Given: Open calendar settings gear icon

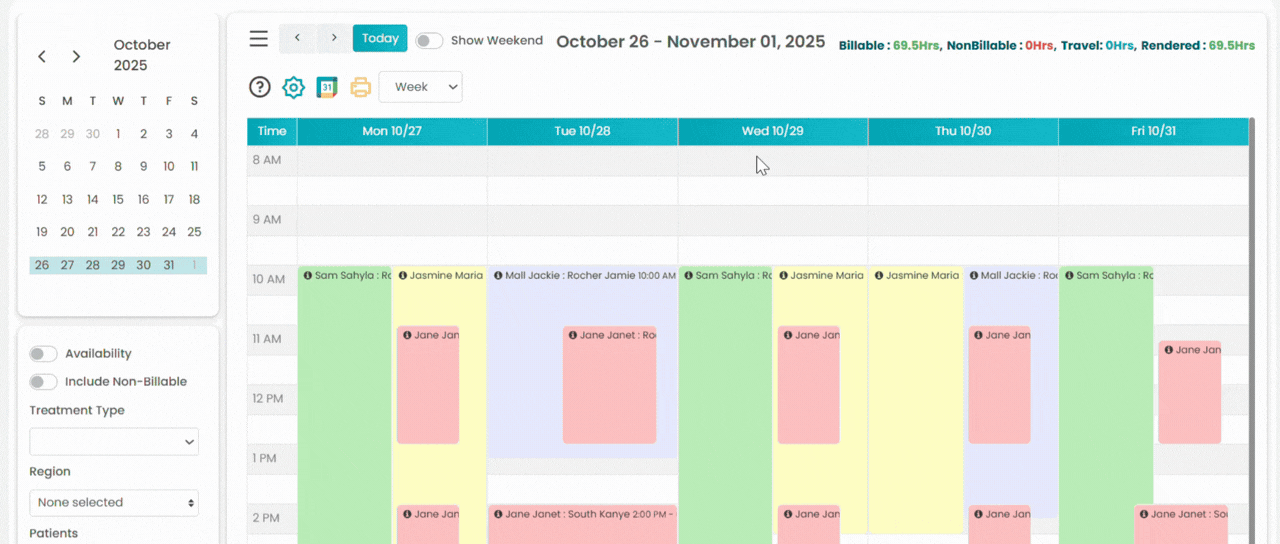Looking at the screenshot, I should click(x=293, y=87).
